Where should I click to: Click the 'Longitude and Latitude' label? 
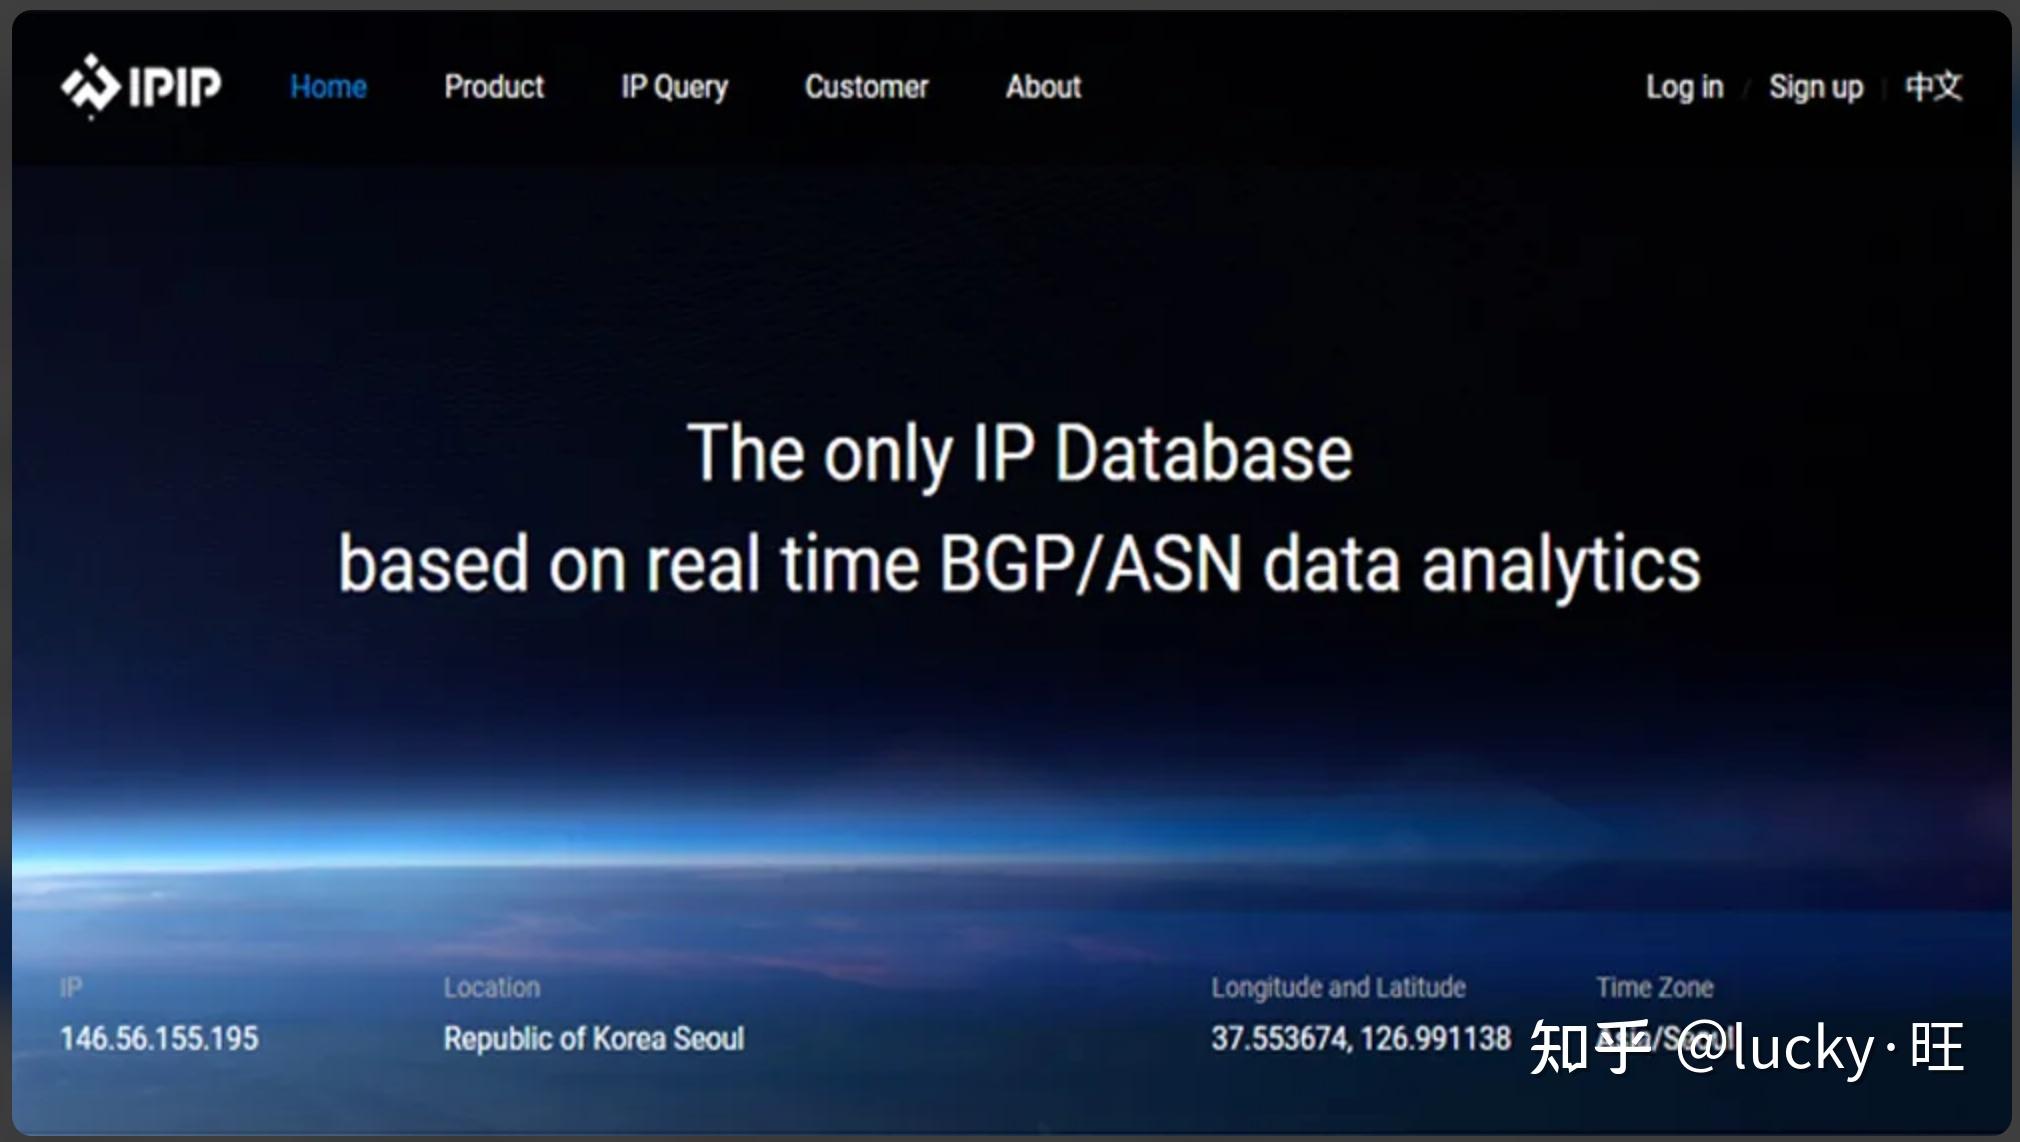(x=1338, y=987)
